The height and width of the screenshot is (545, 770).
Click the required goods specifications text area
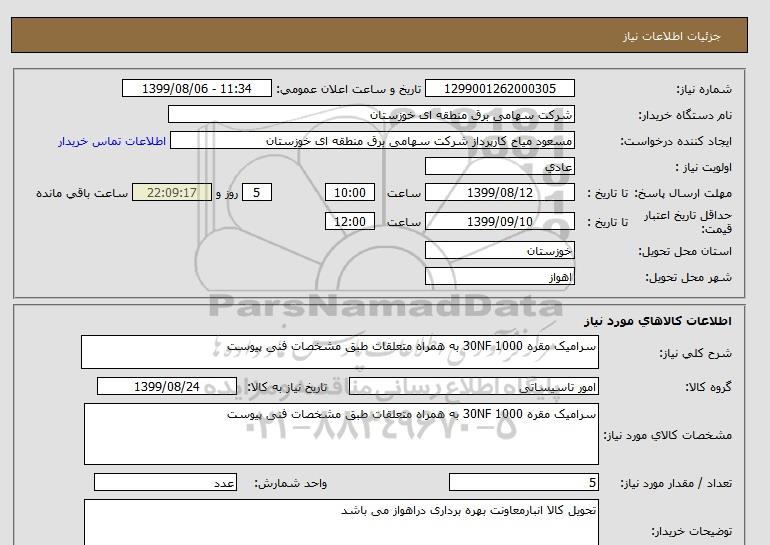(339, 432)
